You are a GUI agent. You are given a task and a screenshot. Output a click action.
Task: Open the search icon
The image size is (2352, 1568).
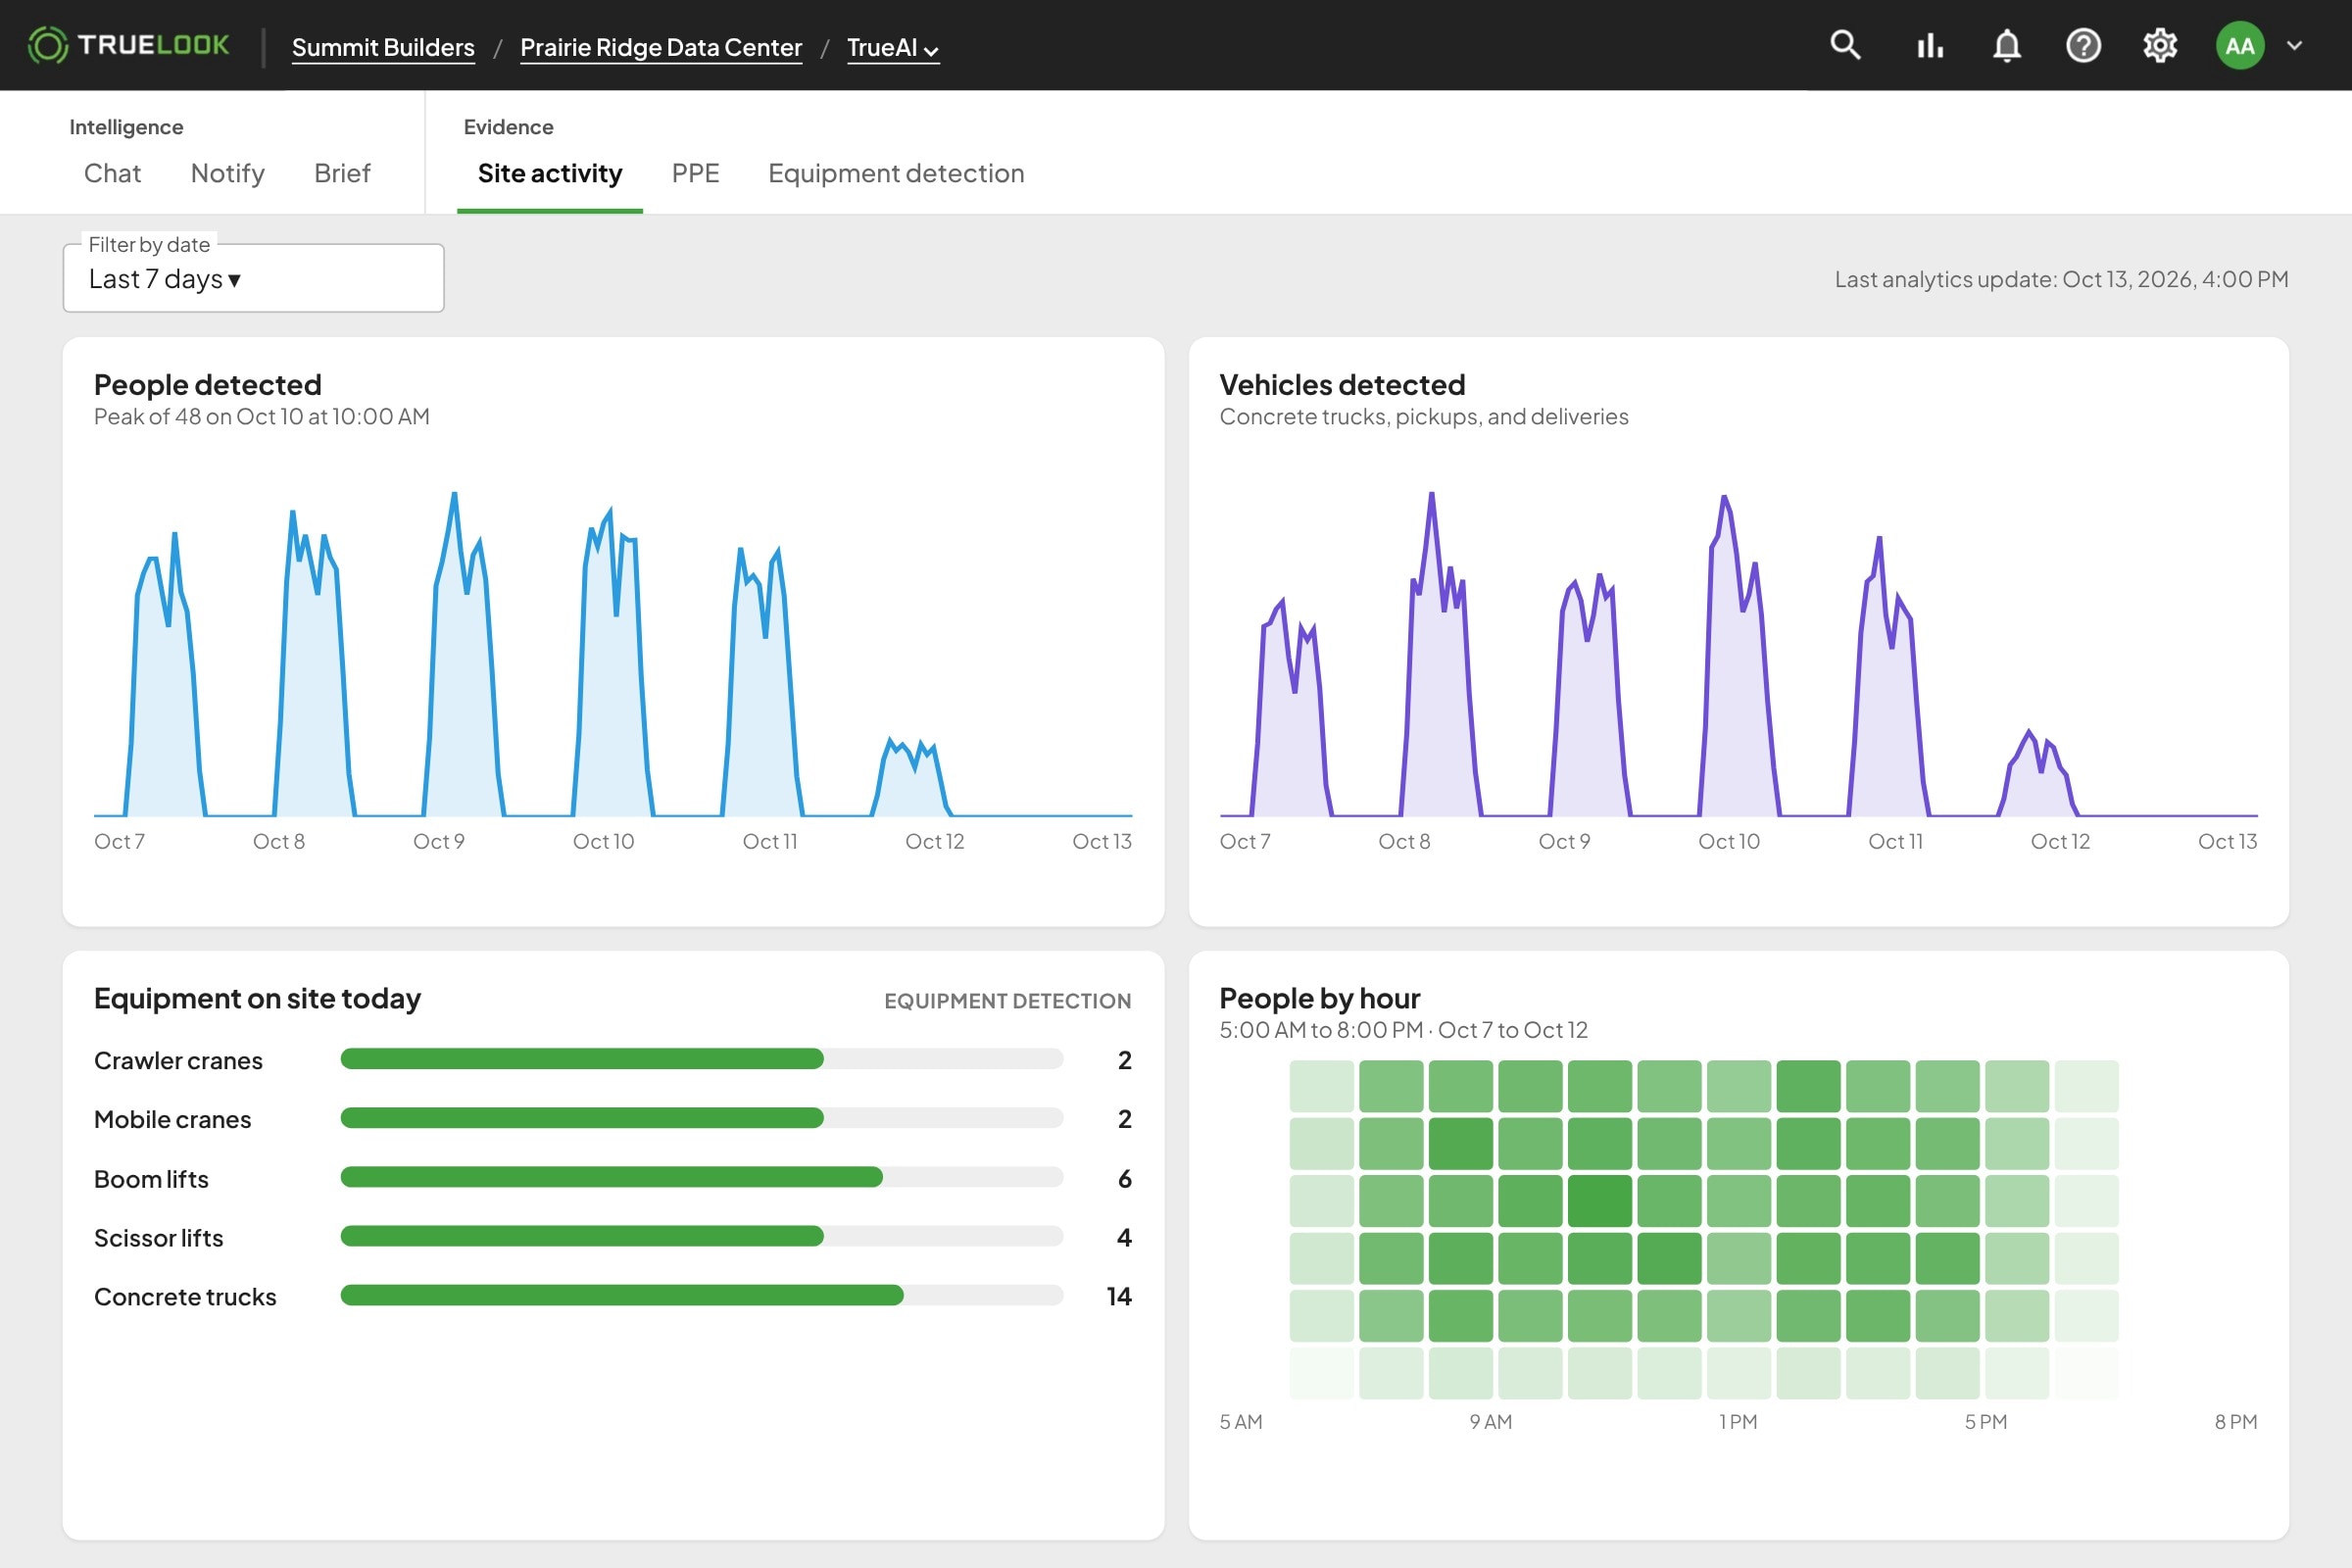(x=1845, y=45)
